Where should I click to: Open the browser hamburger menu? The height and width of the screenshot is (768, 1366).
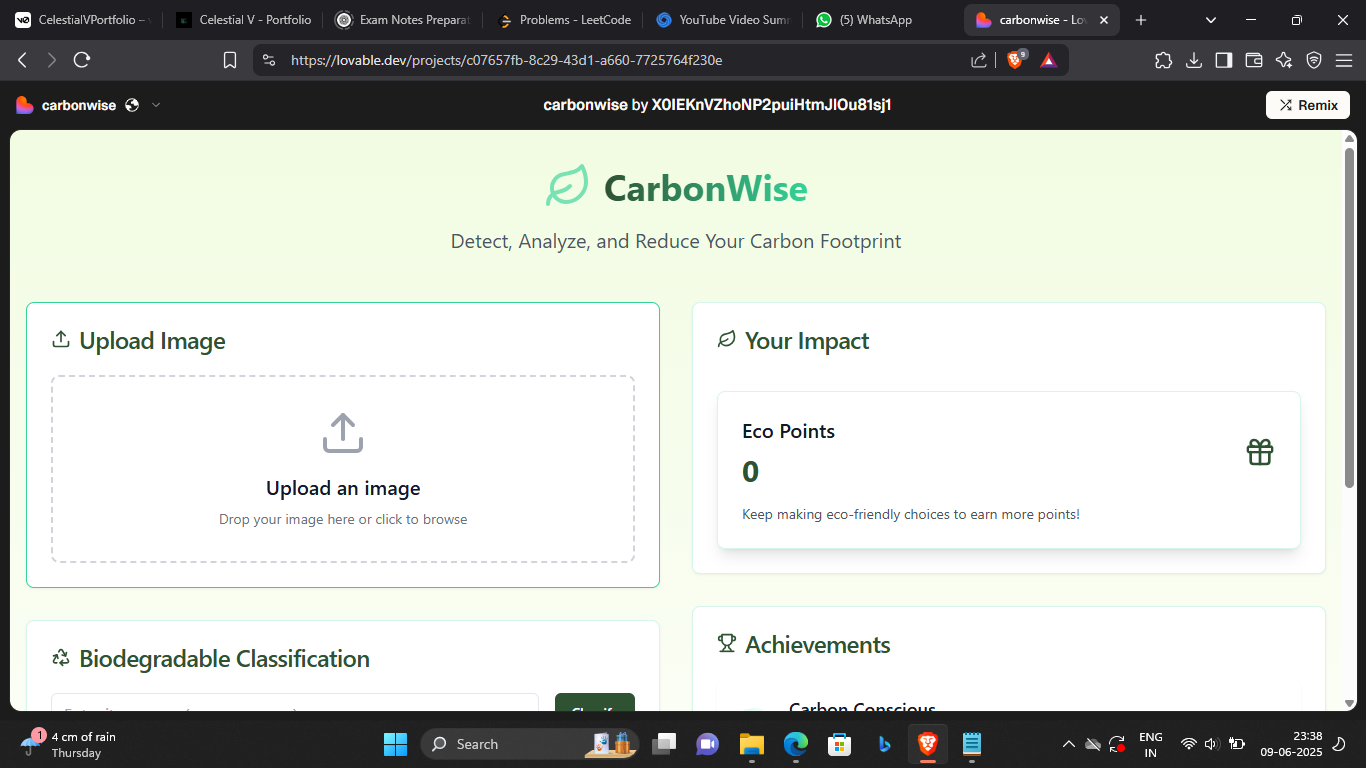(x=1344, y=60)
